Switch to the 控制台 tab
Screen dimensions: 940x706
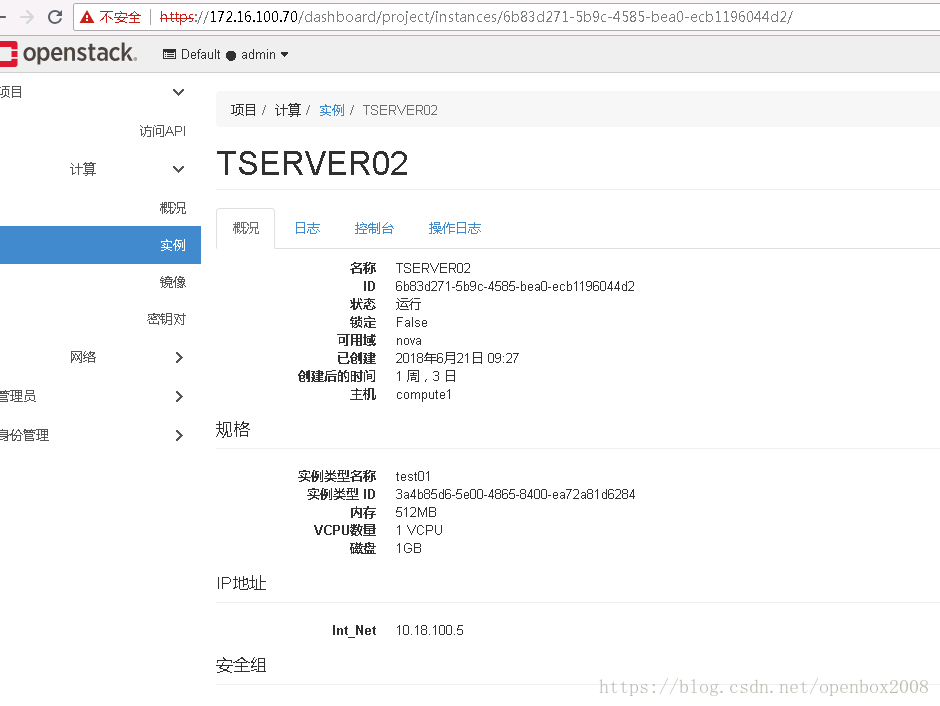[374, 228]
